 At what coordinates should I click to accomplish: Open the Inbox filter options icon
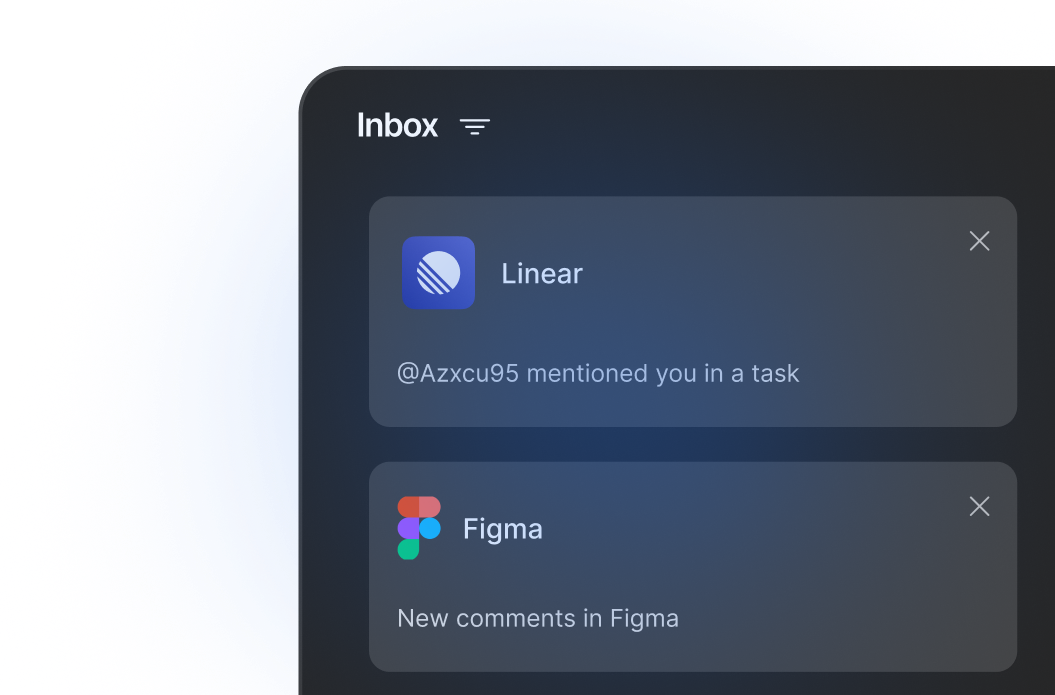475,126
